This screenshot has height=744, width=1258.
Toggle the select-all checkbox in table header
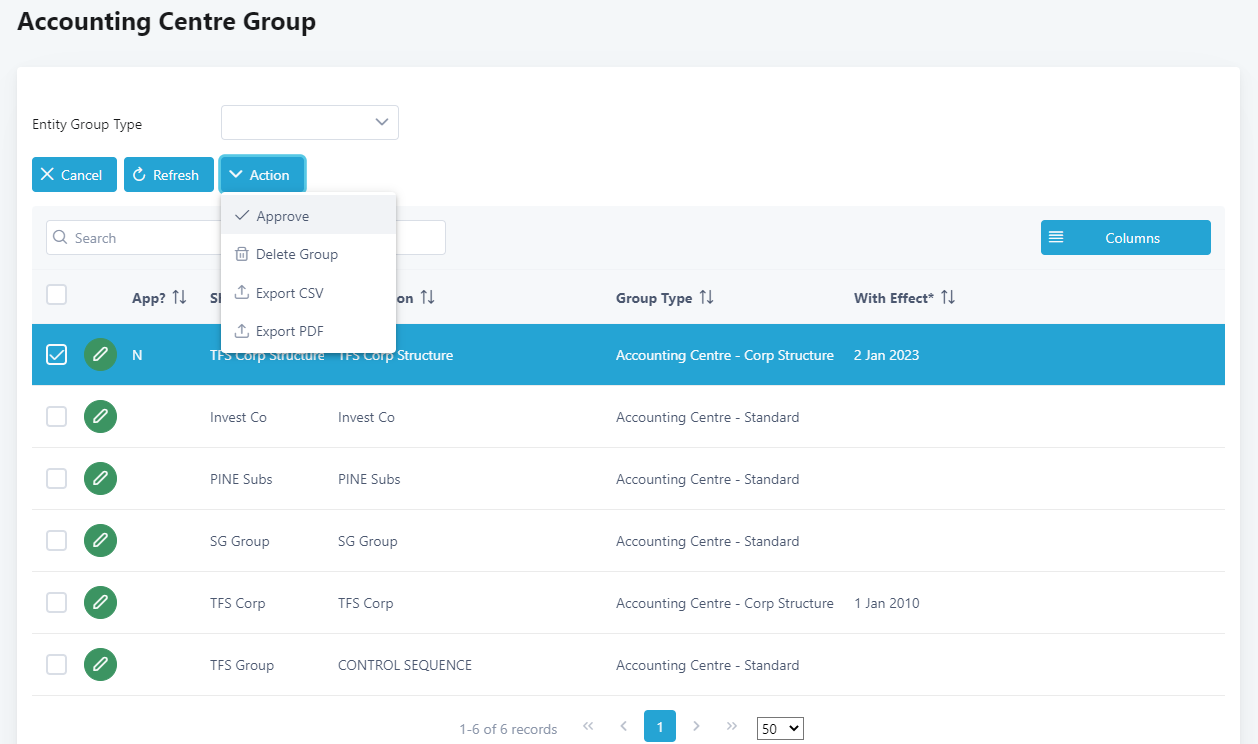pyautogui.click(x=57, y=294)
